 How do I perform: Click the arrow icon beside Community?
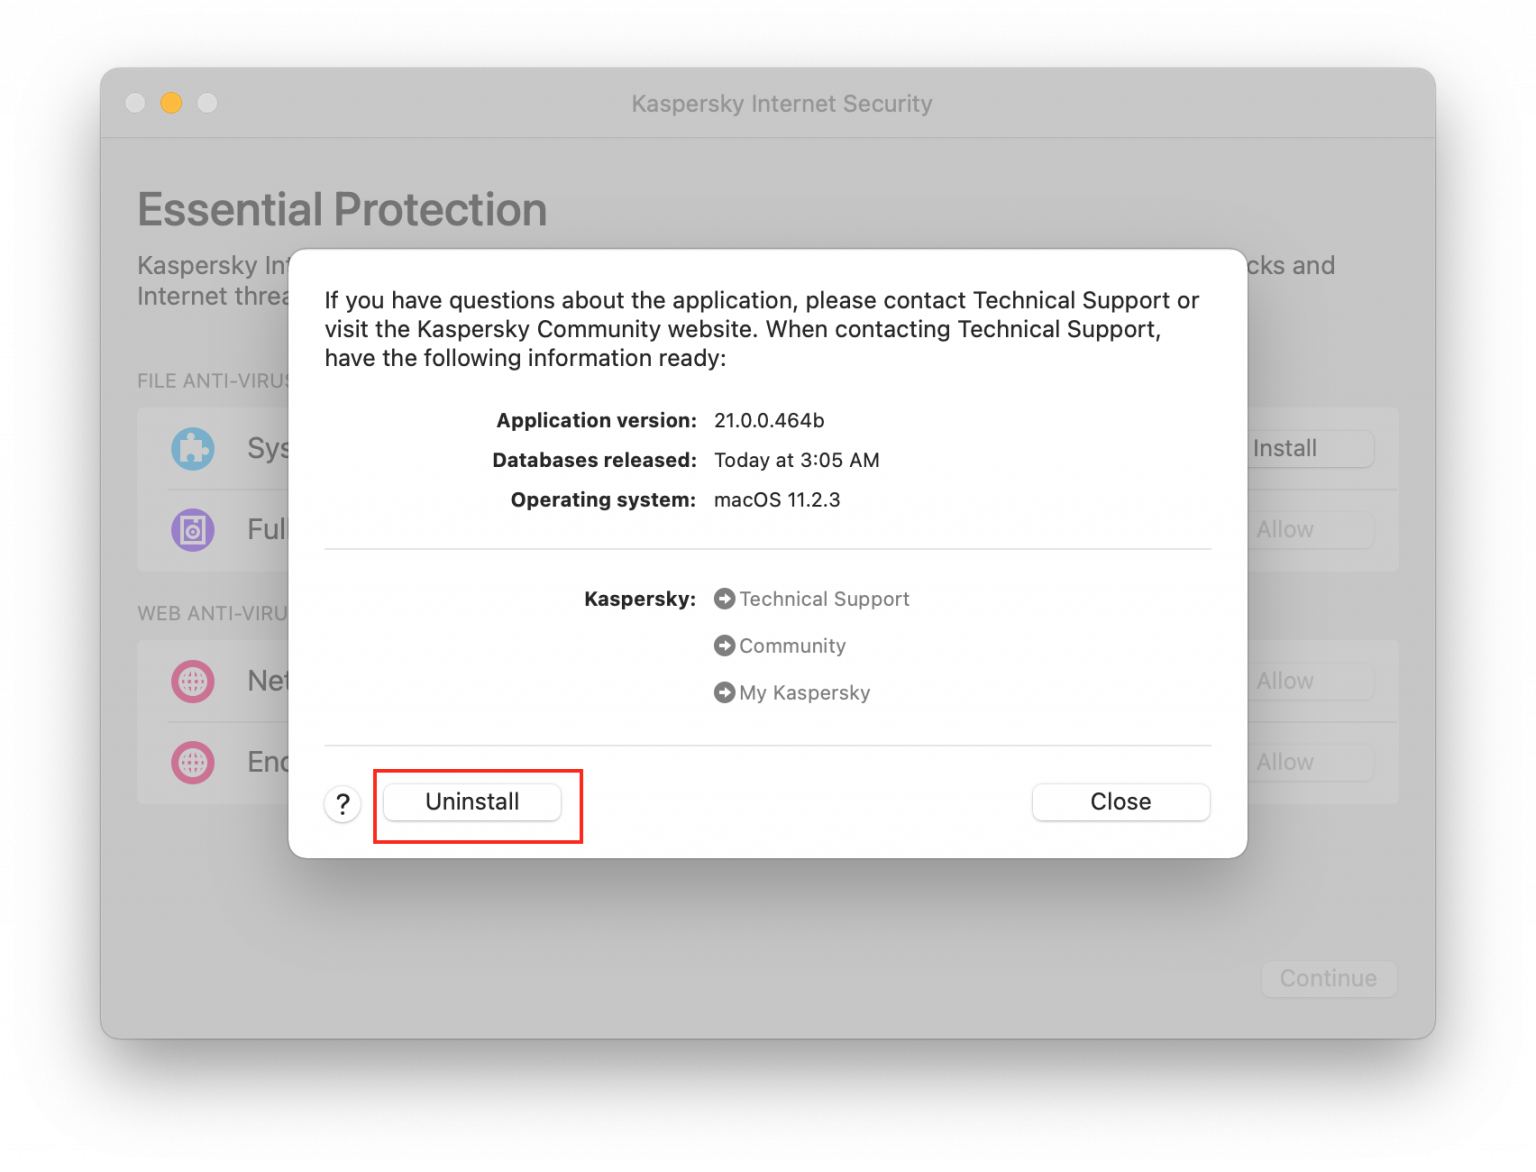(724, 646)
